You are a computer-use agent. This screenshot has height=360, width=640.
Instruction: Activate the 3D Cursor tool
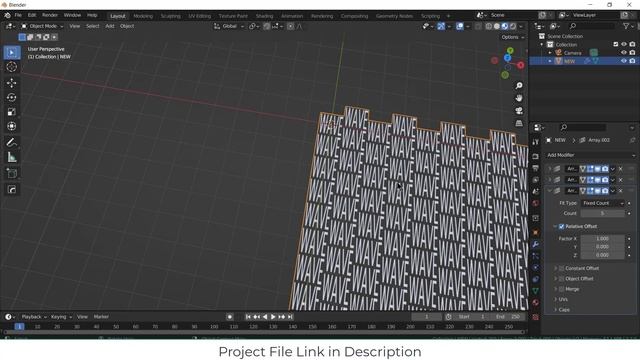tap(11, 67)
